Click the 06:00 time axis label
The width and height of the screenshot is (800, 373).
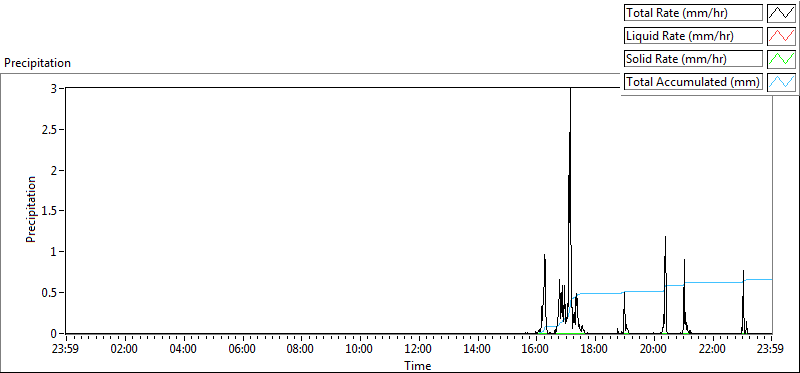242,350
